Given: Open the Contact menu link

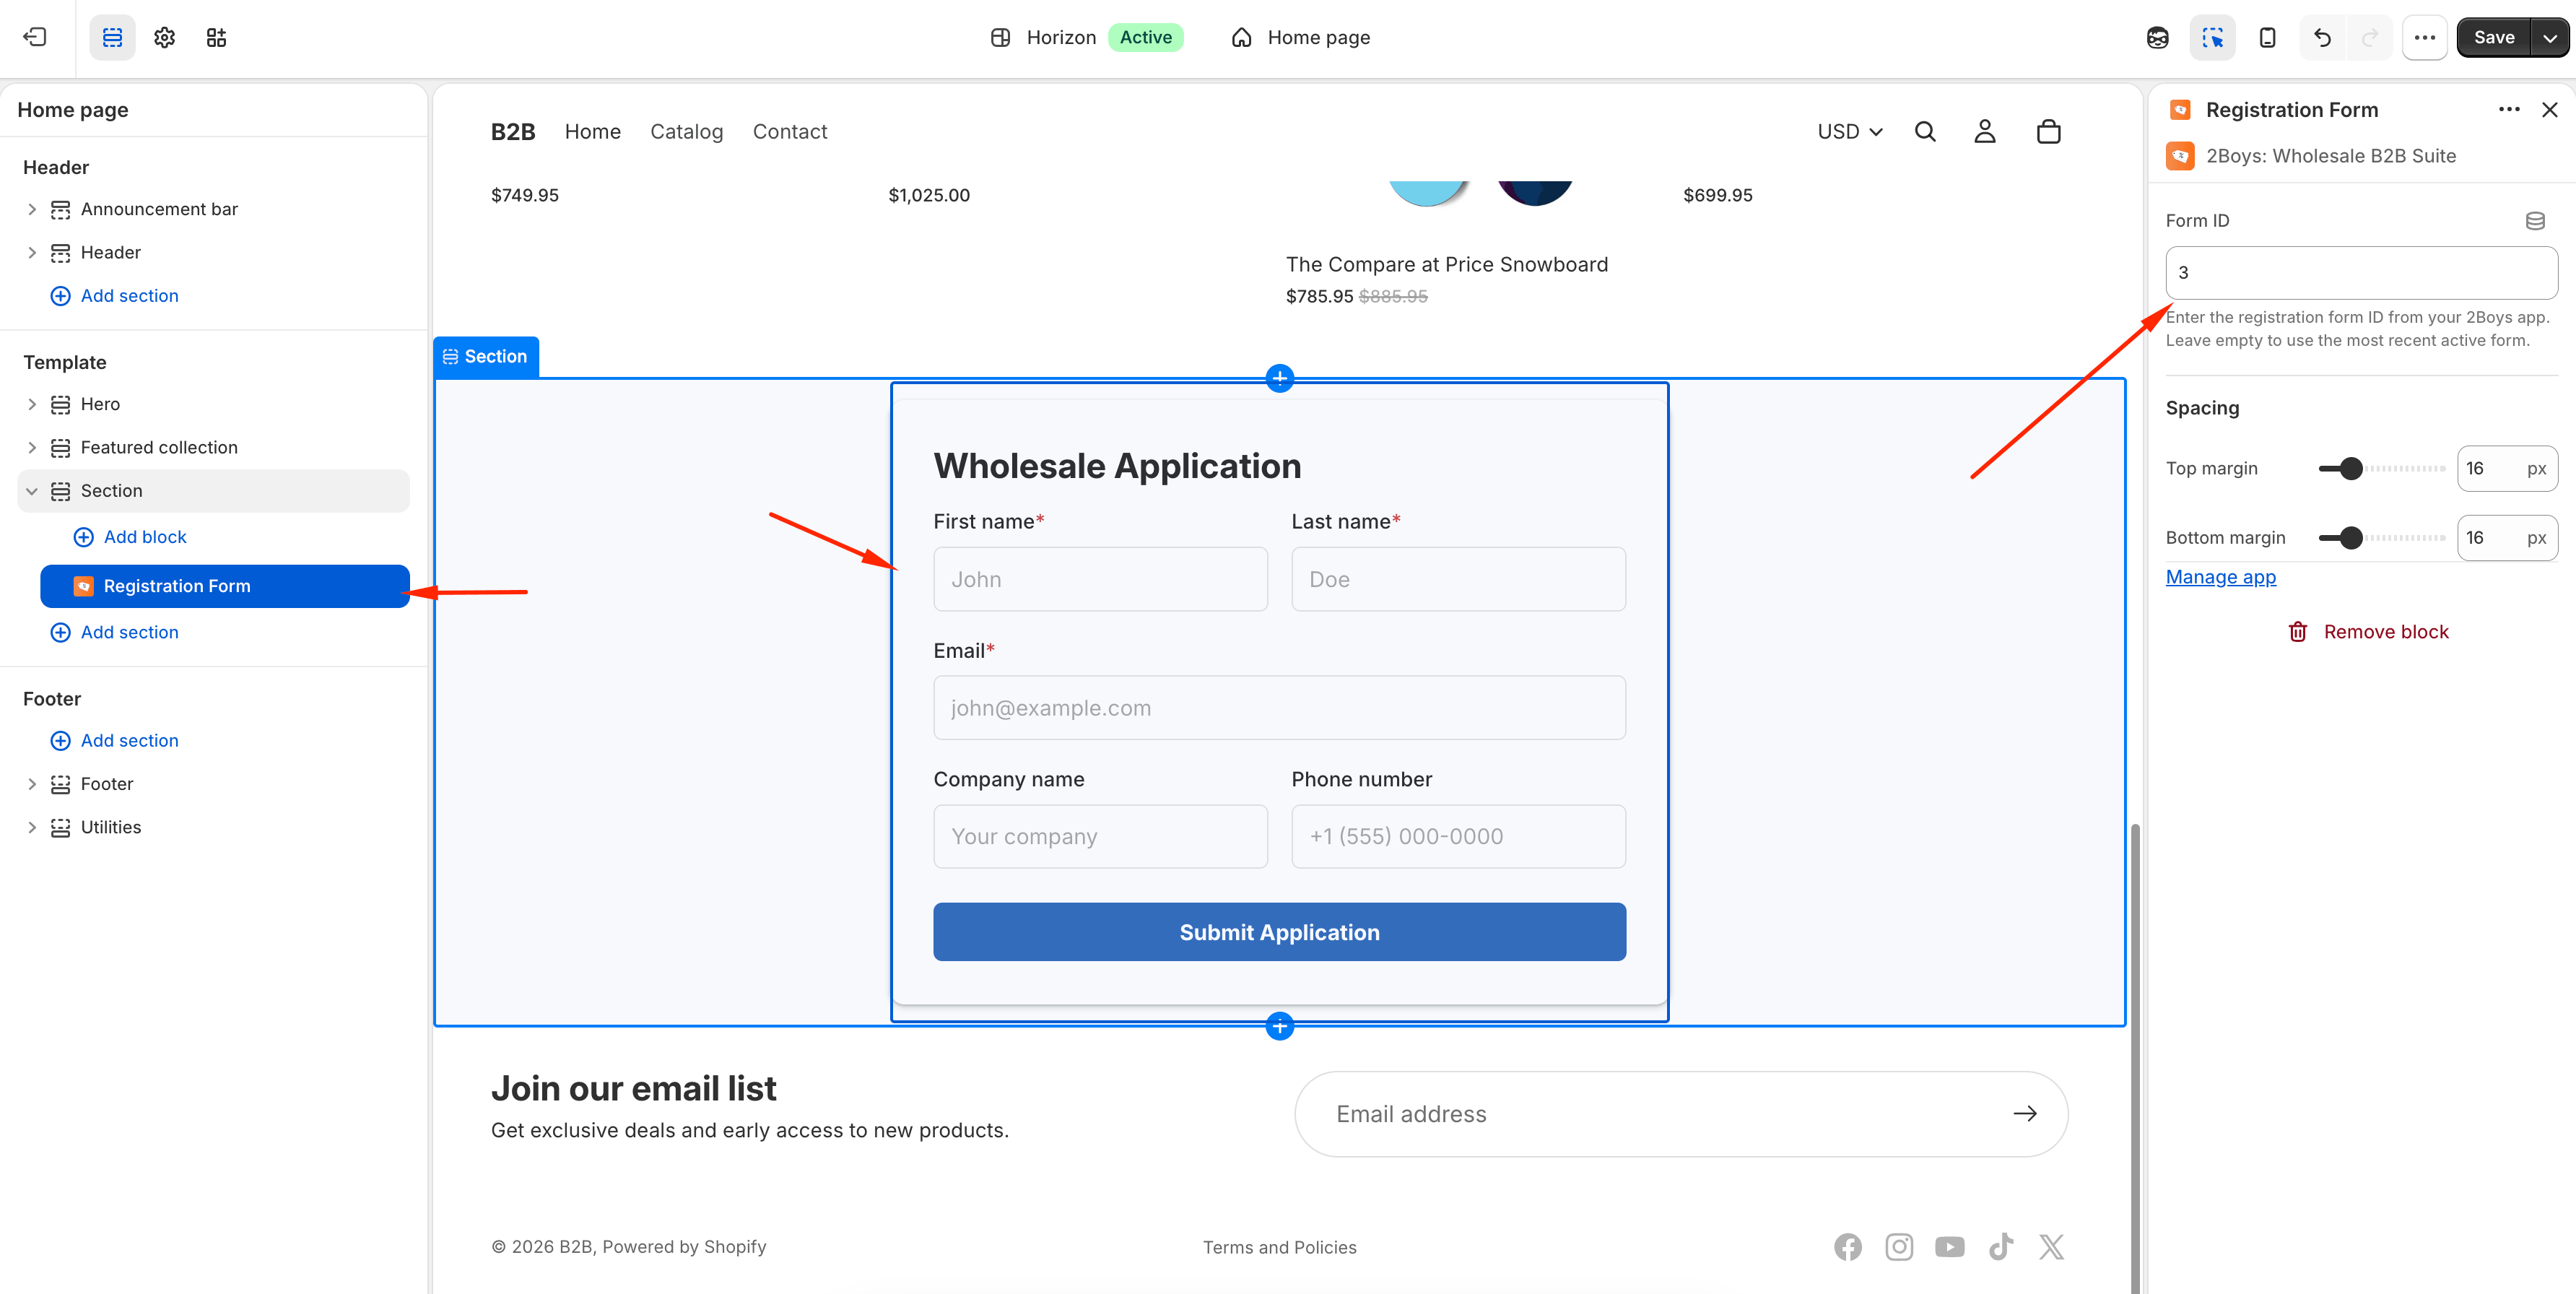Looking at the screenshot, I should pyautogui.click(x=790, y=131).
